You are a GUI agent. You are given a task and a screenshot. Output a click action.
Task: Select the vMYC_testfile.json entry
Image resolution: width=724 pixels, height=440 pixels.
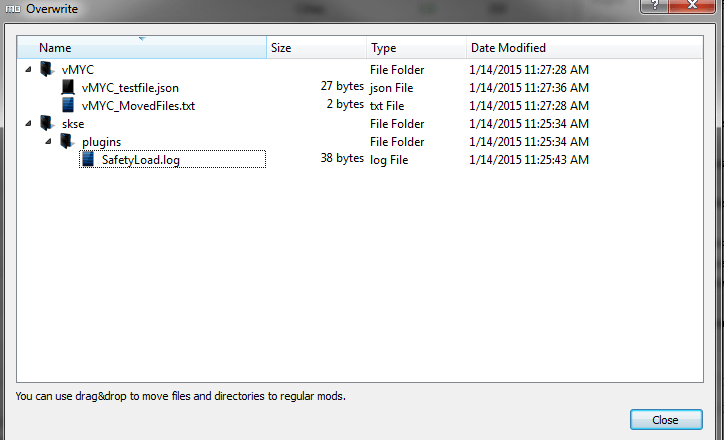click(130, 88)
